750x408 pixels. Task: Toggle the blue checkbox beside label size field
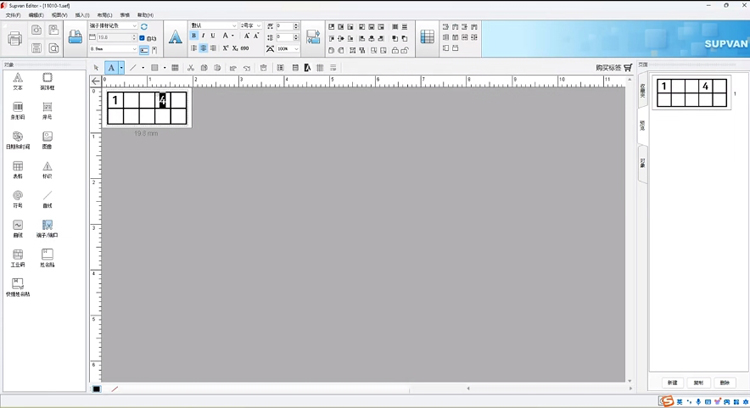pyautogui.click(x=142, y=38)
